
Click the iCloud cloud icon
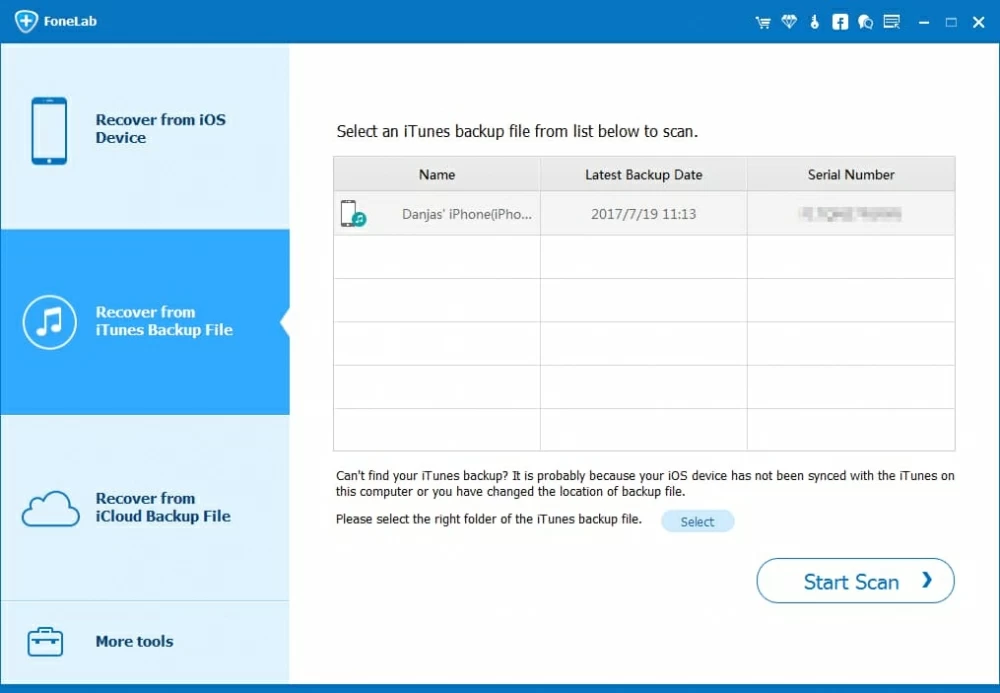50,508
